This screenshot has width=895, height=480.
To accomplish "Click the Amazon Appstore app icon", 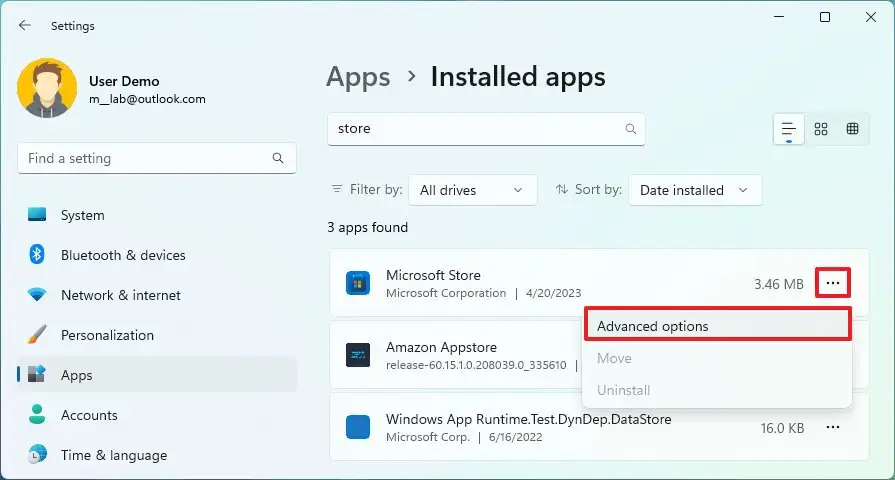I will point(358,355).
